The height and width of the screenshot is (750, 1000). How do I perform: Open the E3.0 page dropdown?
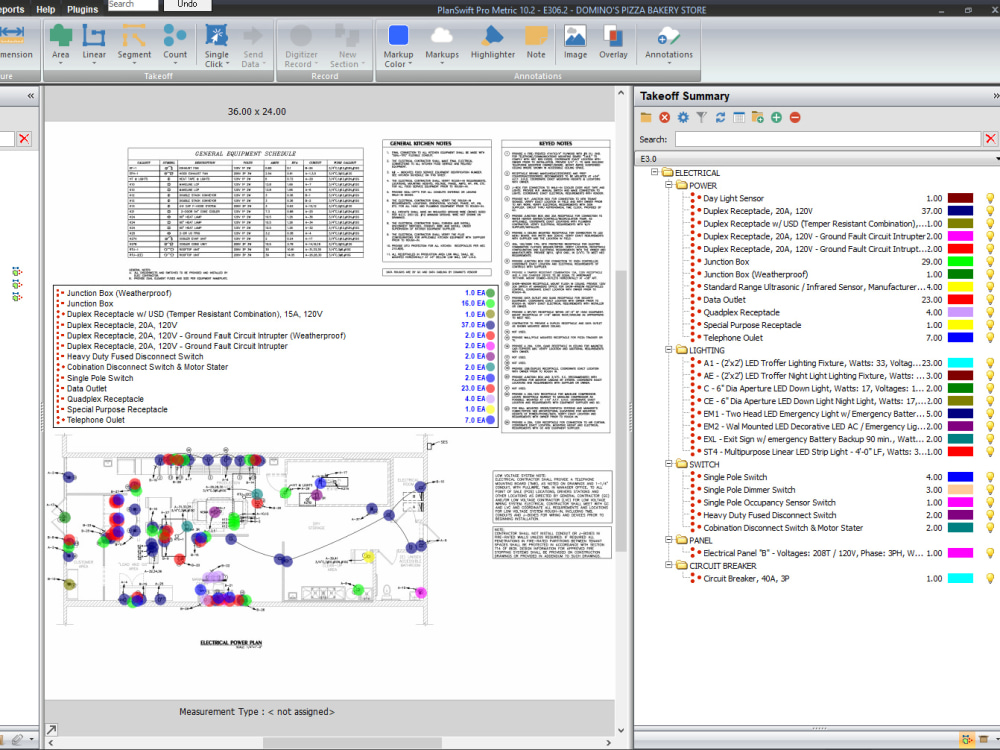996,159
